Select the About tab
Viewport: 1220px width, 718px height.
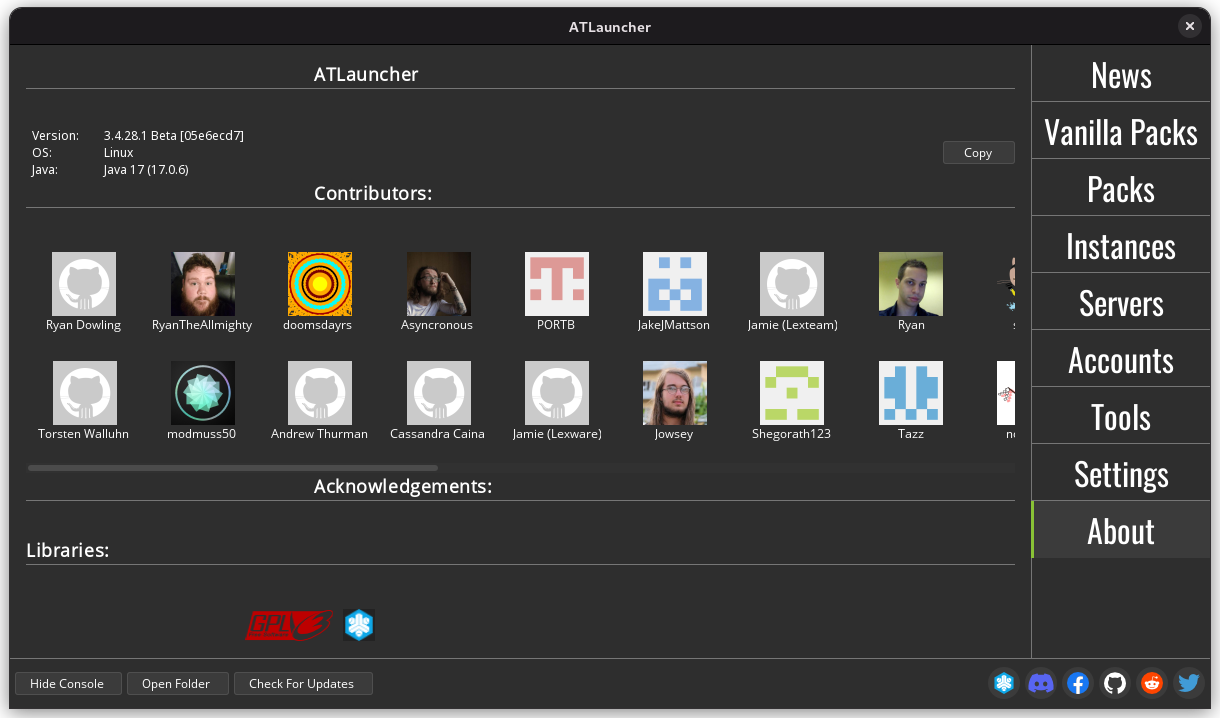coord(1121,530)
